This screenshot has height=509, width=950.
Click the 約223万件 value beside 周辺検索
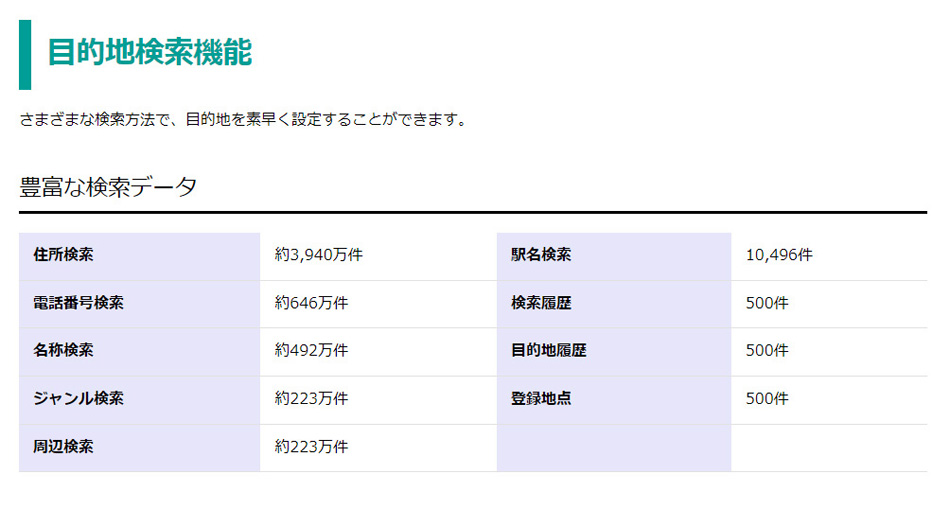click(x=311, y=447)
